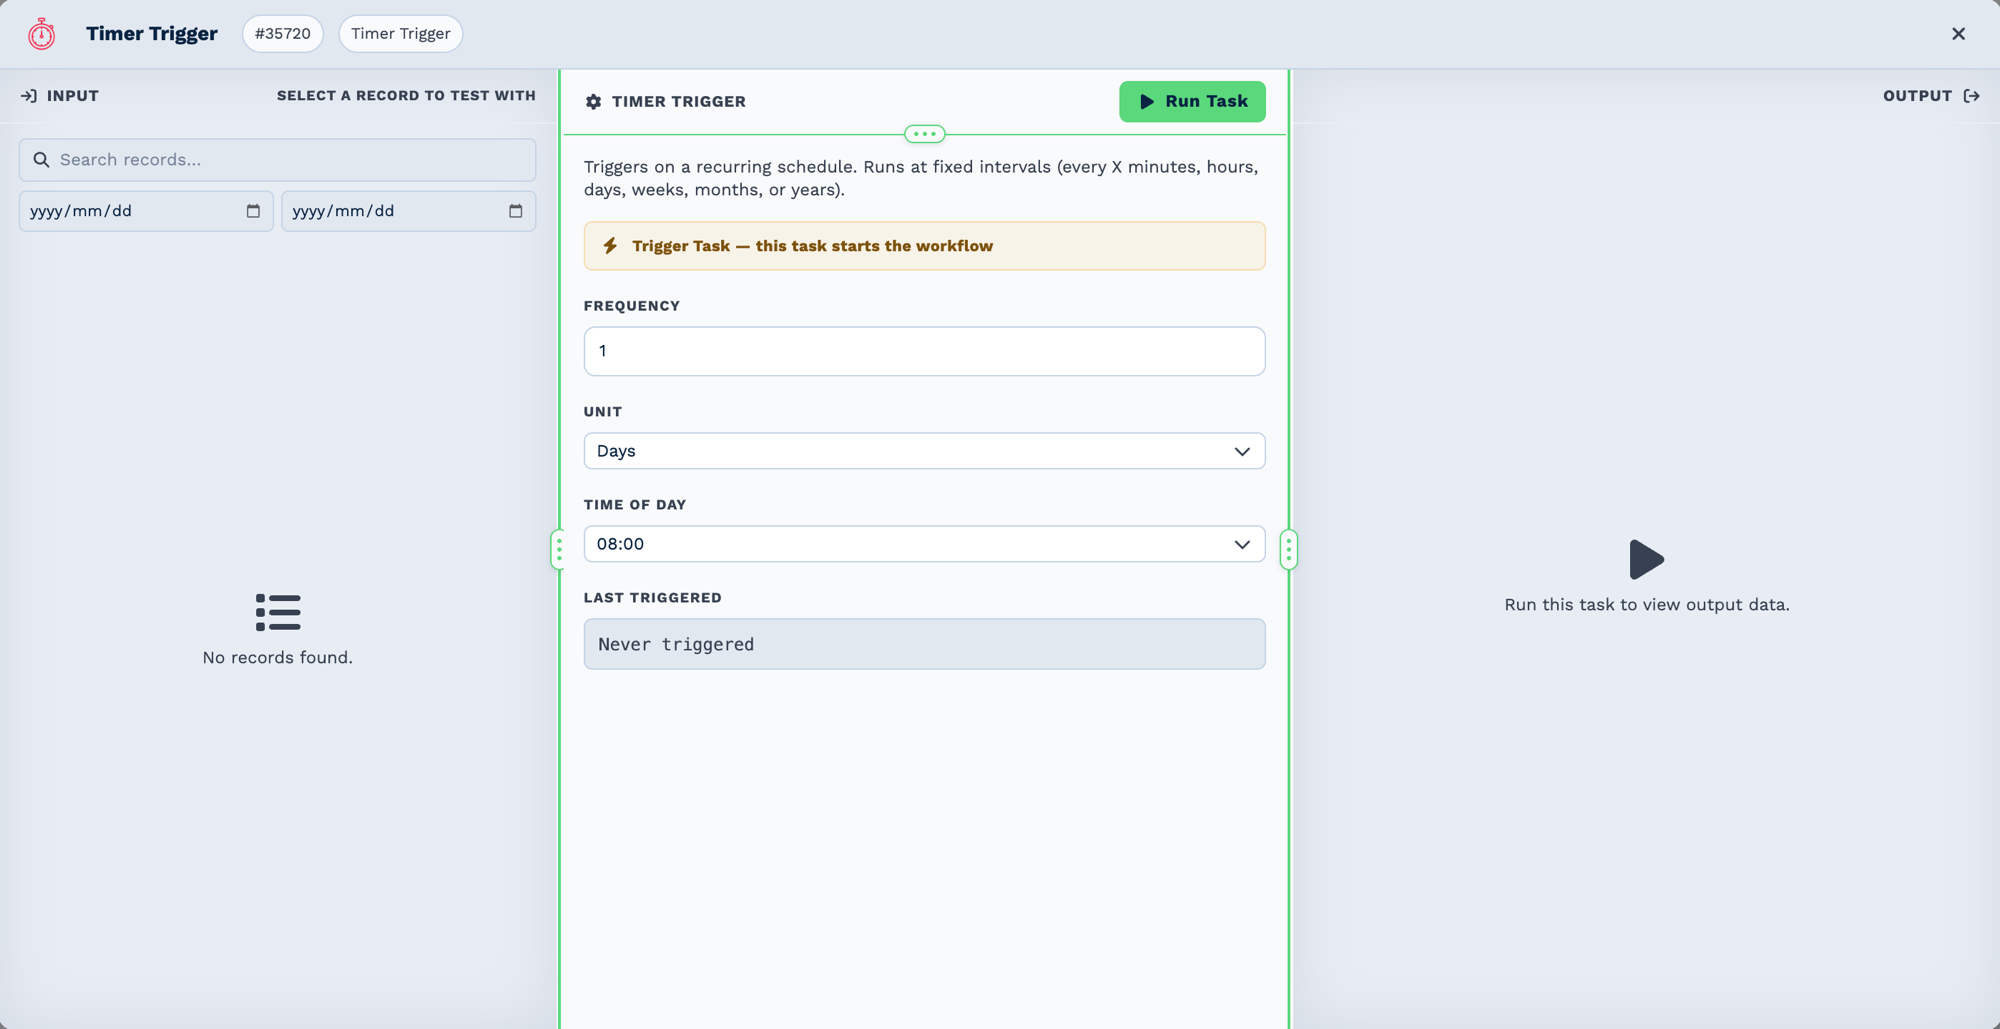Click the Input panel arrow icon

[29, 96]
